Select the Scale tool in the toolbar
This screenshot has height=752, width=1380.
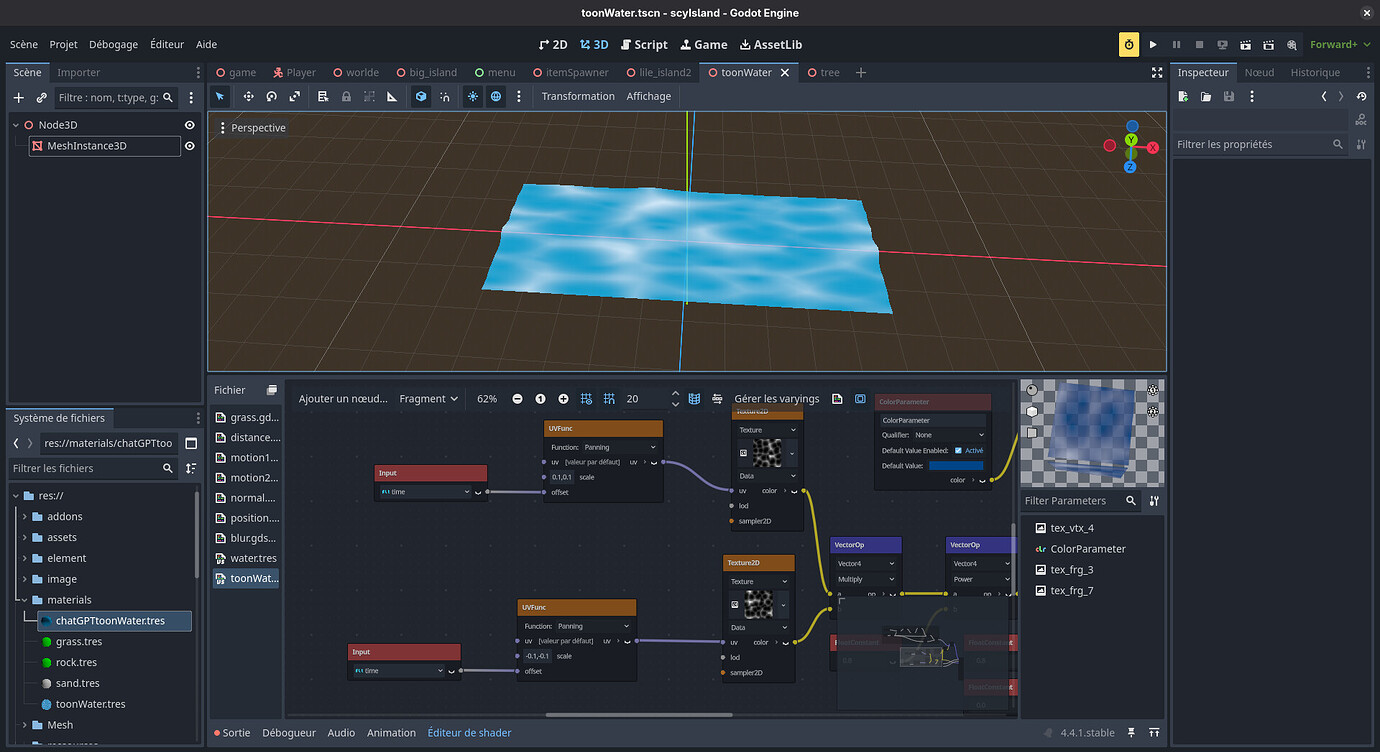(x=295, y=96)
